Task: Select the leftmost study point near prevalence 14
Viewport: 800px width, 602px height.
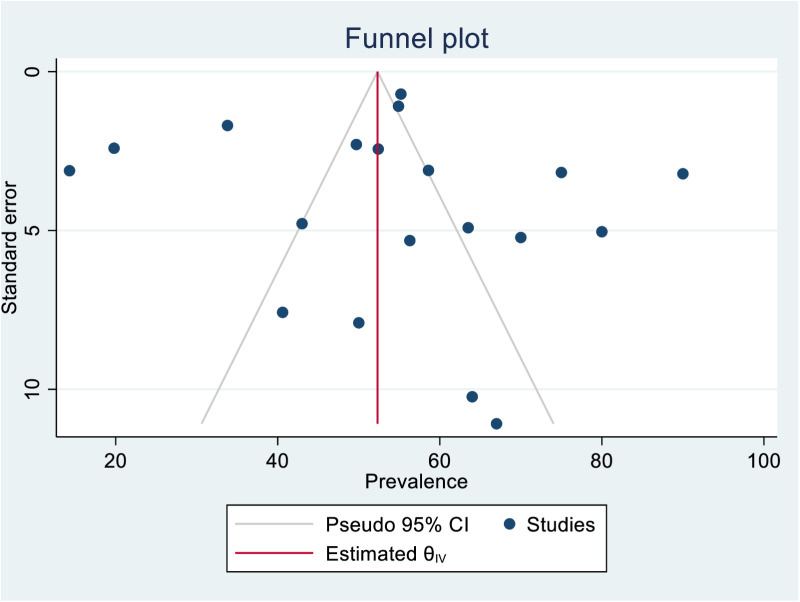Action: pyautogui.click(x=69, y=170)
